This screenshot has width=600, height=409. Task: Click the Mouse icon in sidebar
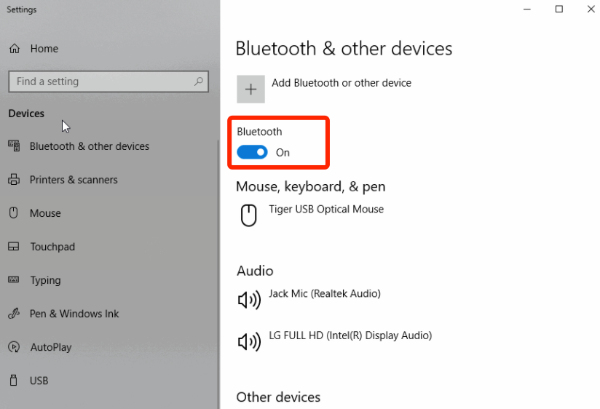14,213
